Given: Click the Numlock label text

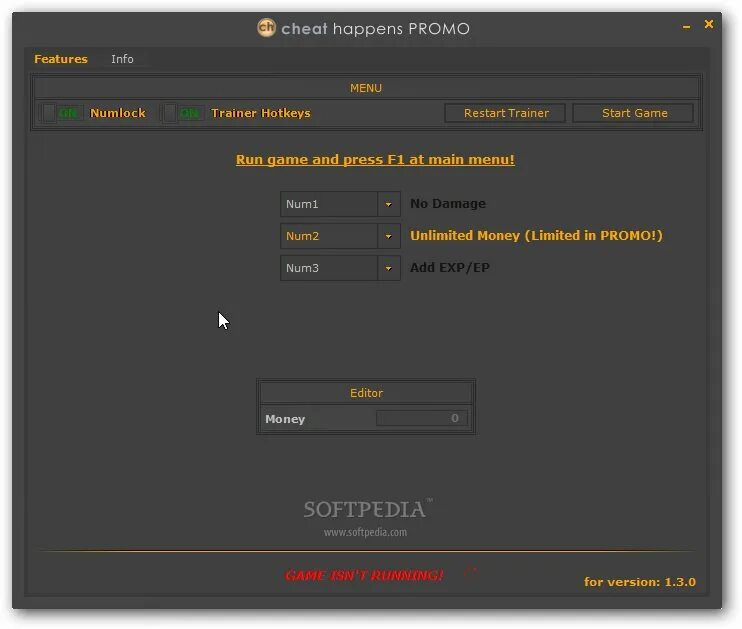Looking at the screenshot, I should tap(118, 113).
